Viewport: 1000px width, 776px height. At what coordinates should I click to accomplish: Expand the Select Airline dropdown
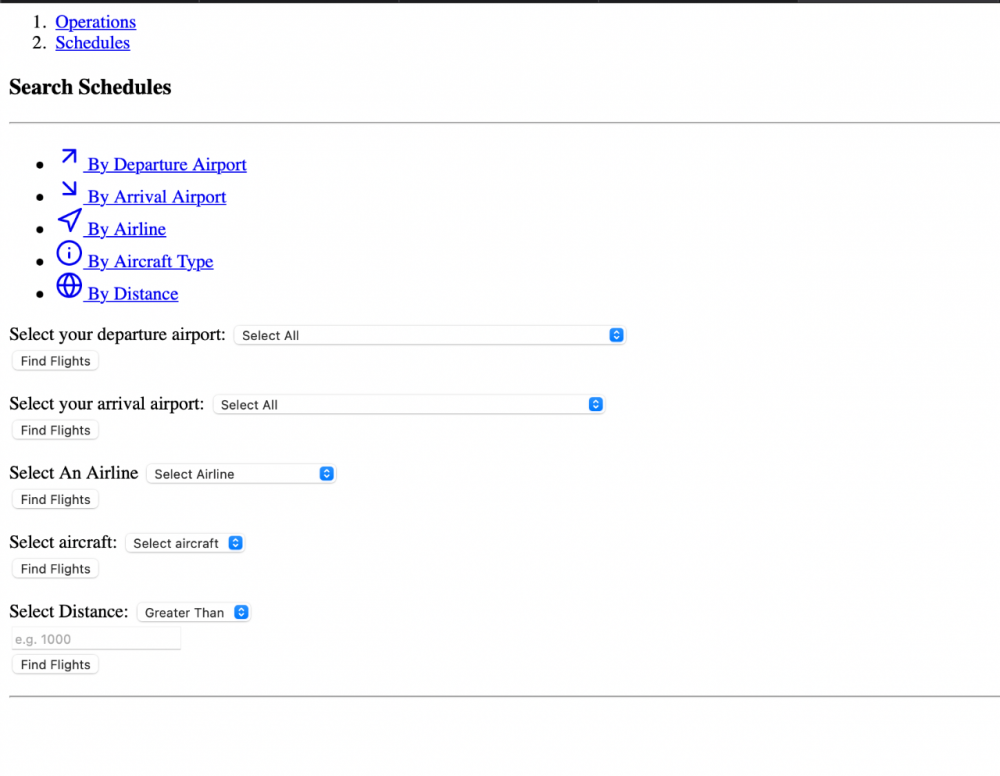241,474
